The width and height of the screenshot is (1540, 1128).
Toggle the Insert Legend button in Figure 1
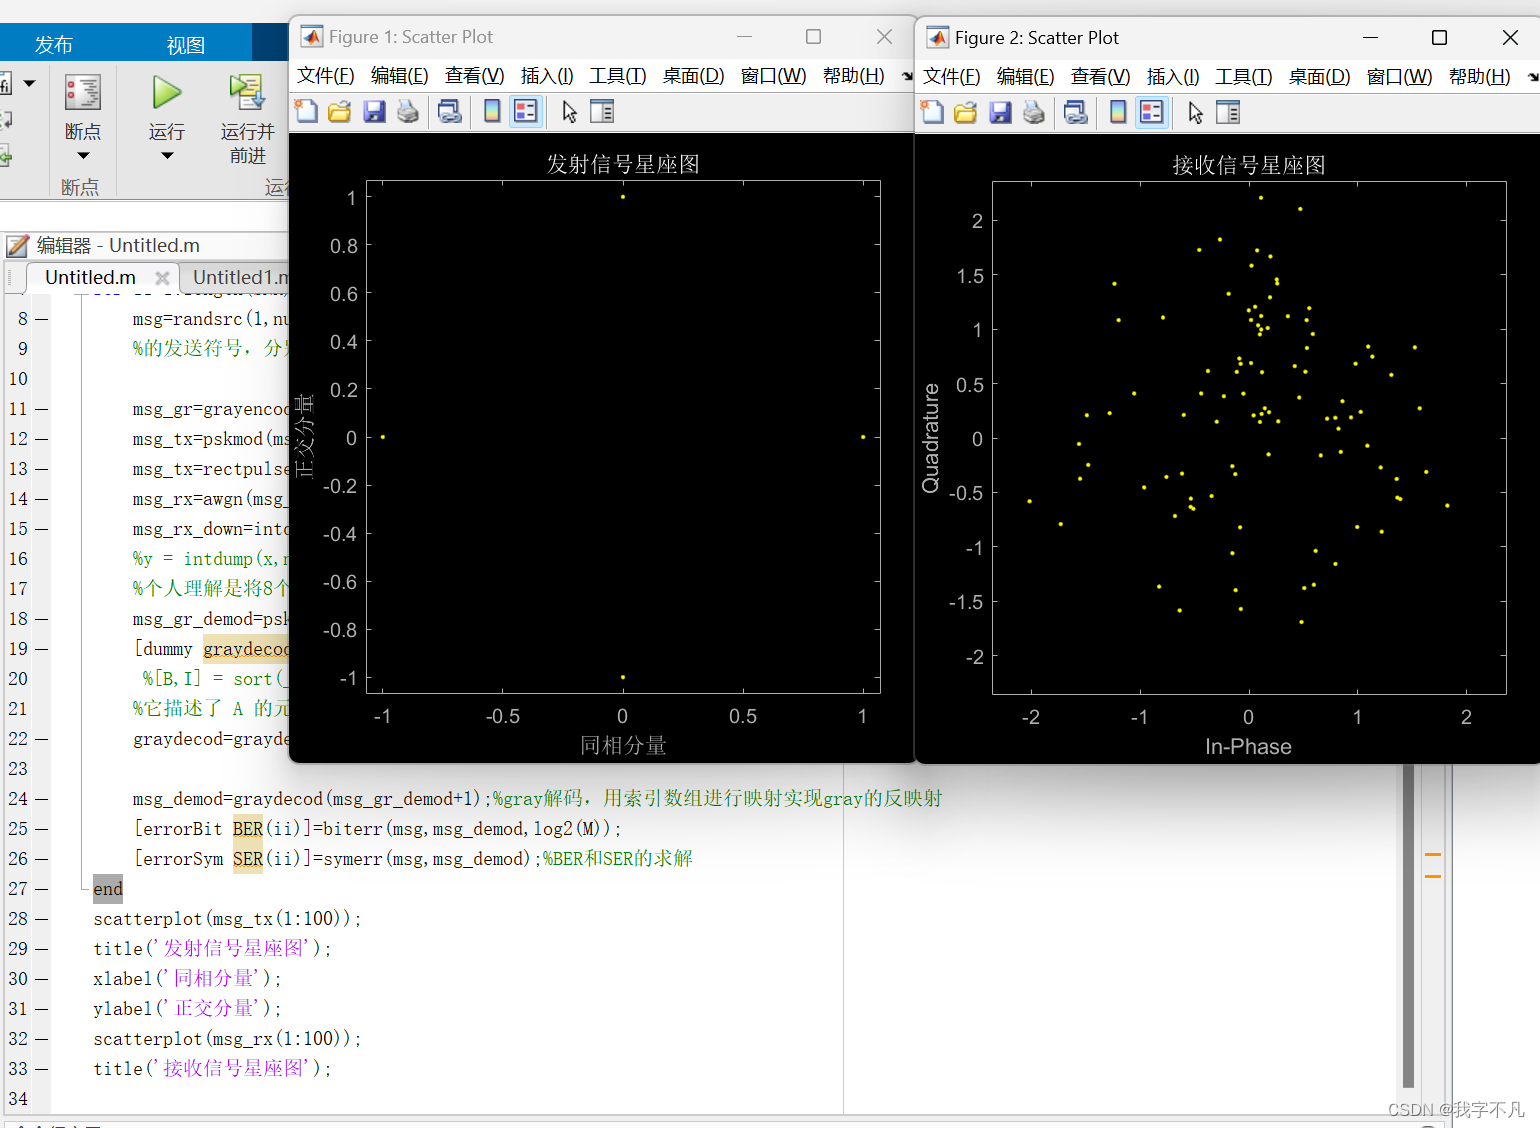coord(525,111)
